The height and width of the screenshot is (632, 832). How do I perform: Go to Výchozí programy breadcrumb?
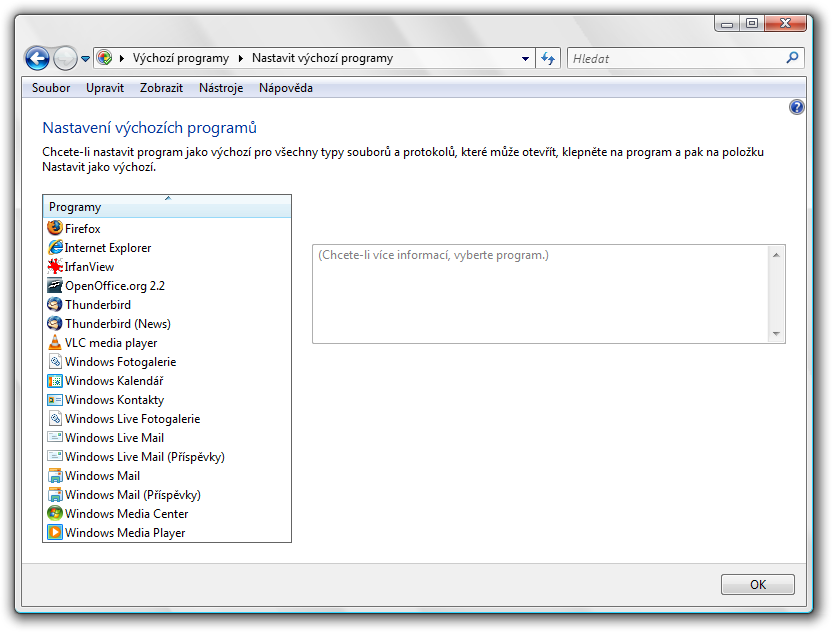point(181,58)
